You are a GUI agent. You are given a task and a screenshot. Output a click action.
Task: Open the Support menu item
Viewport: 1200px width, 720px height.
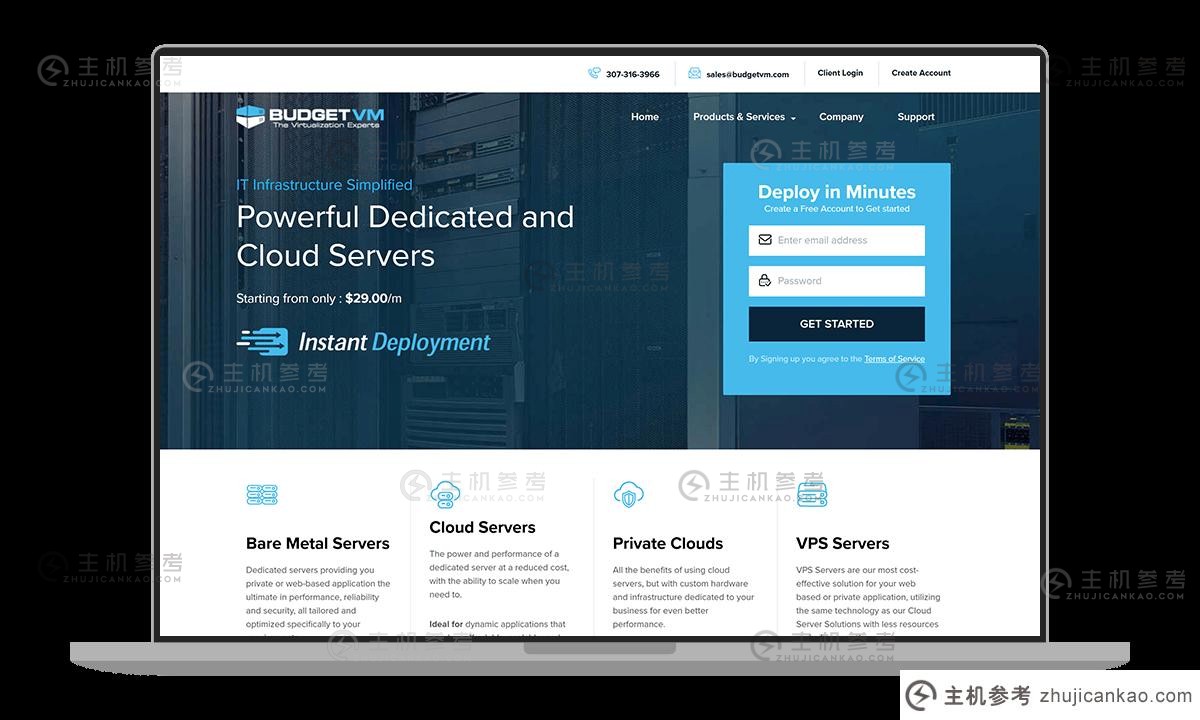coord(916,117)
